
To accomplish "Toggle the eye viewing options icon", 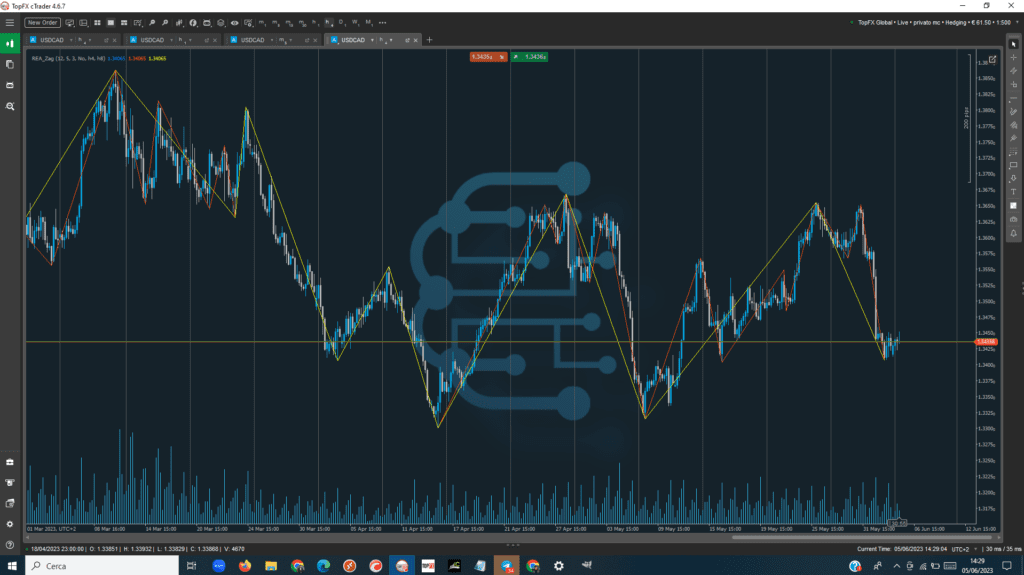I will pyautogui.click(x=234, y=22).
